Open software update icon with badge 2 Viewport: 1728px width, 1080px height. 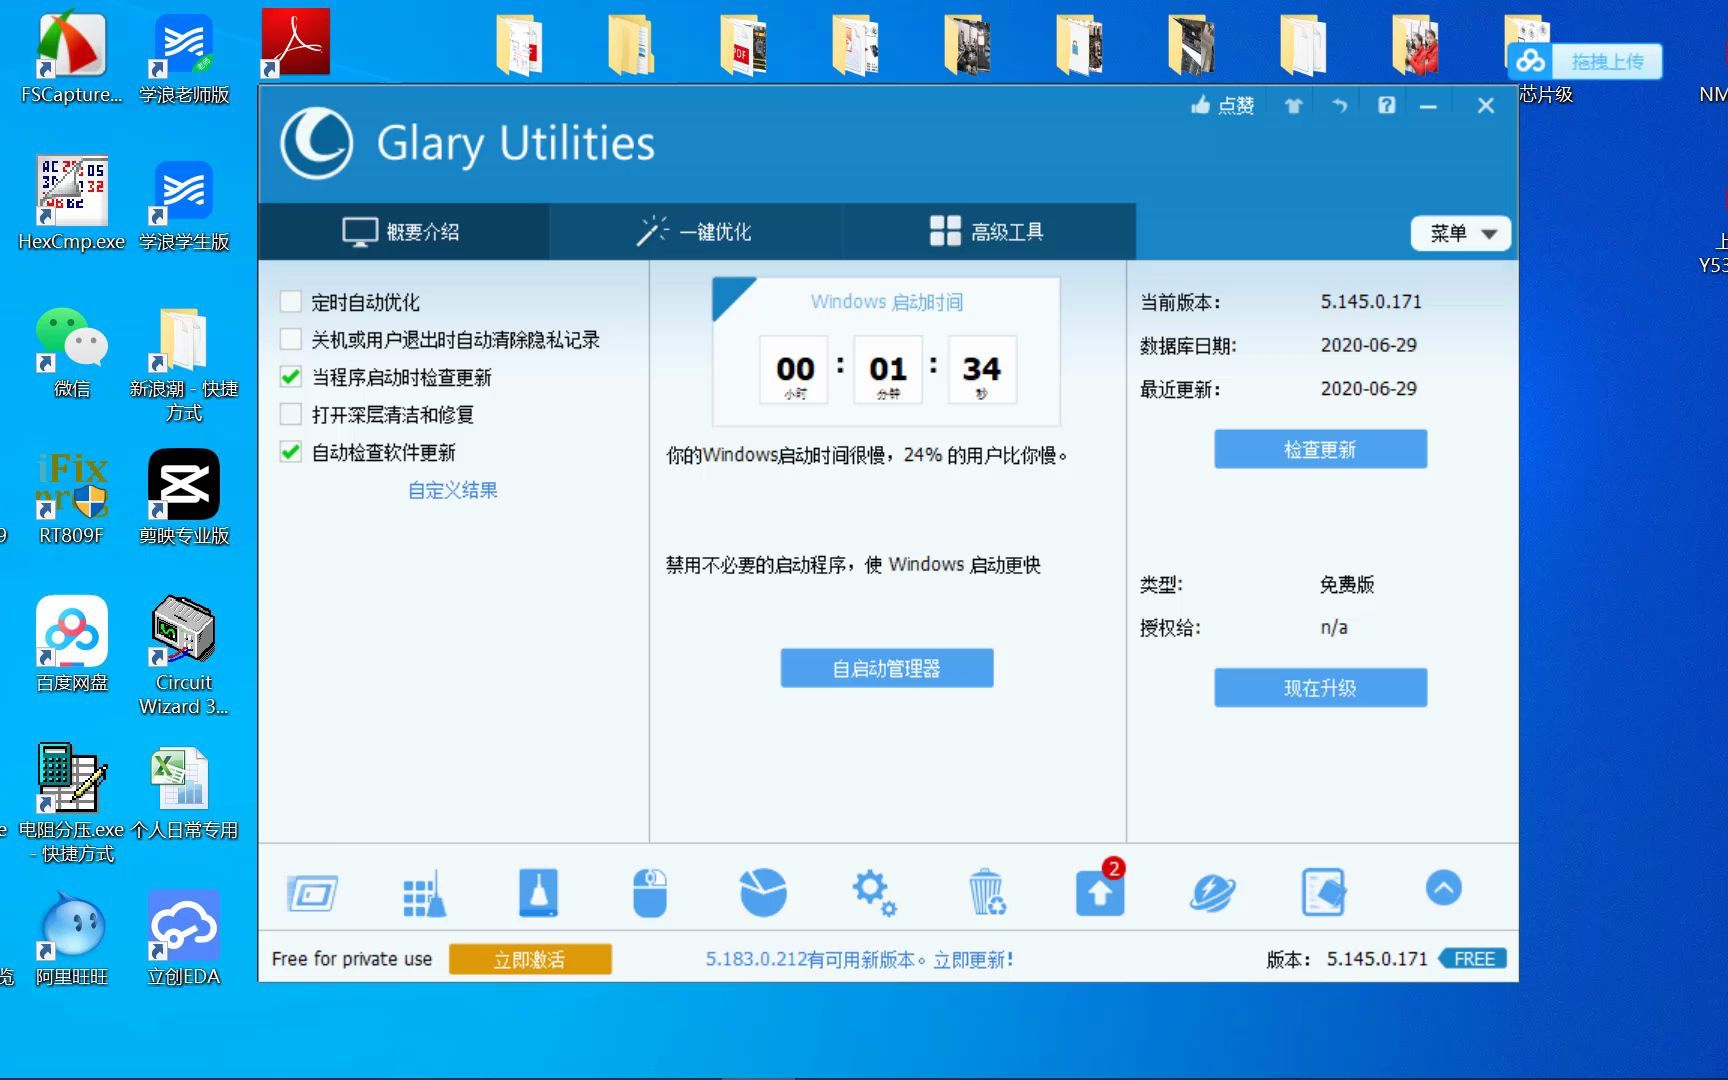(1100, 889)
